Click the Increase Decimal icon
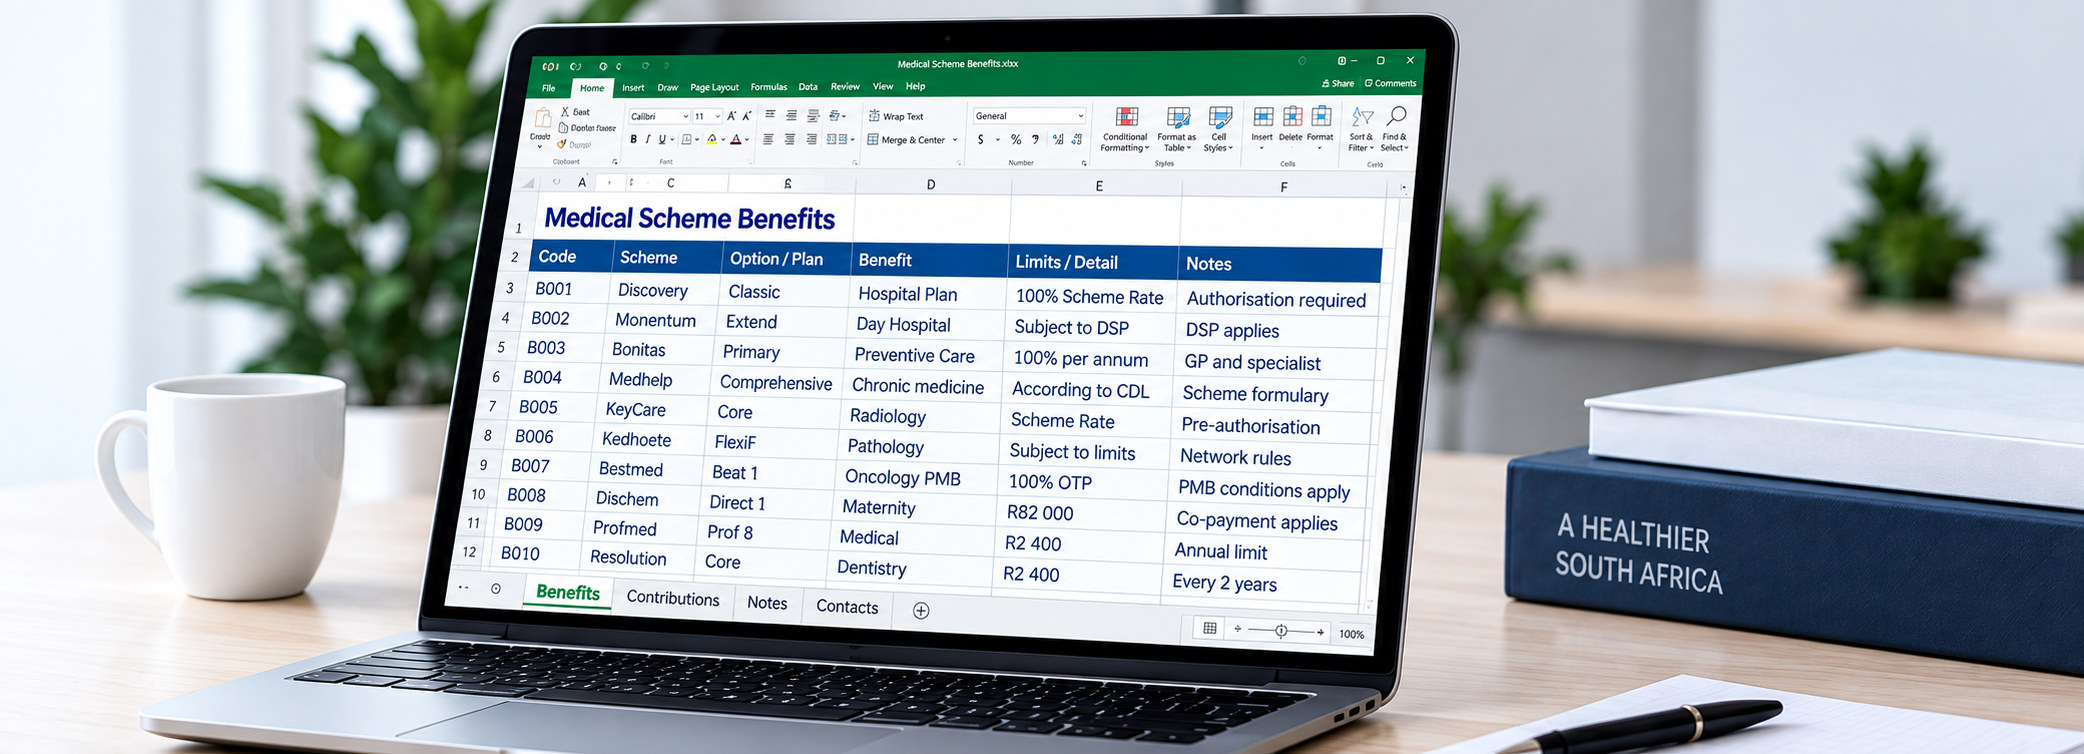This screenshot has width=2084, height=754. [1058, 139]
